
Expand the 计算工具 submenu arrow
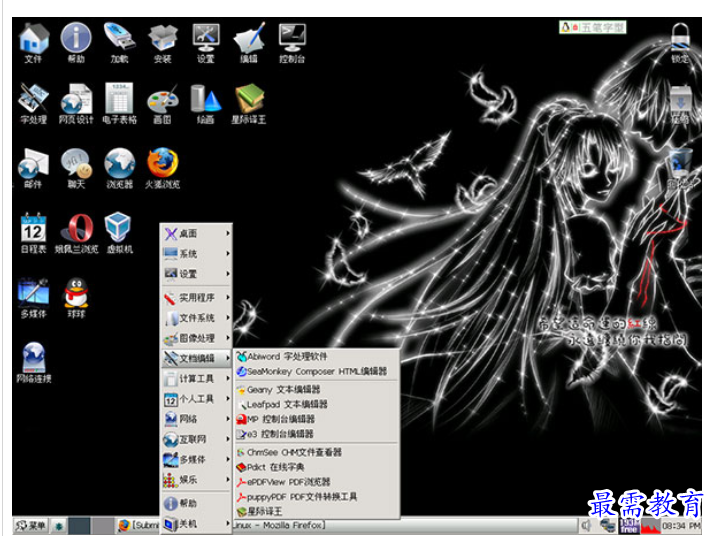coord(228,378)
